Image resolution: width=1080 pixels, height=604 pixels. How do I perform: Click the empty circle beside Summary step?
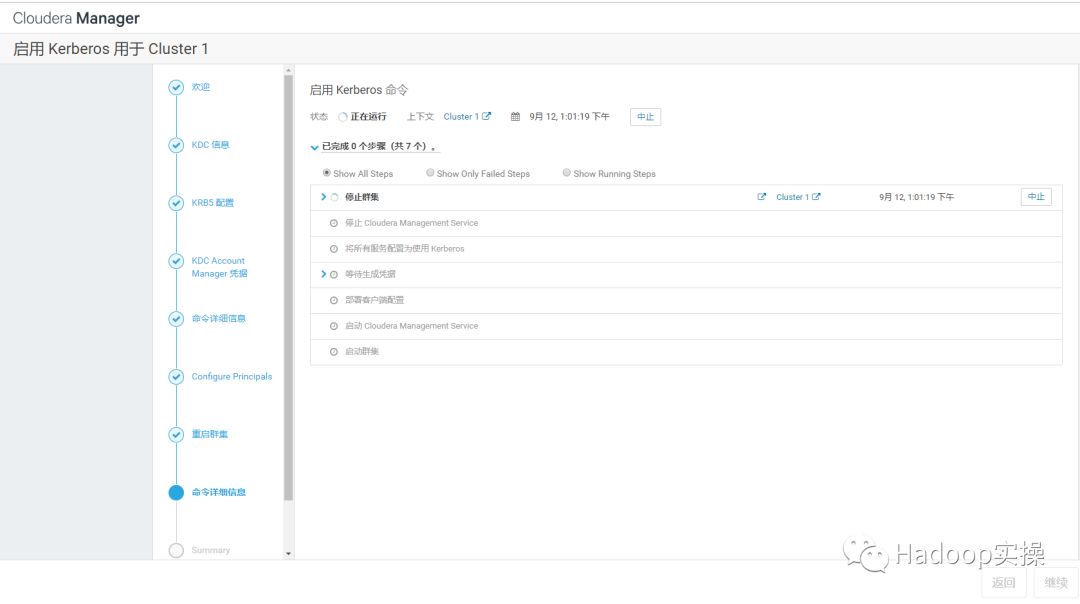click(176, 550)
